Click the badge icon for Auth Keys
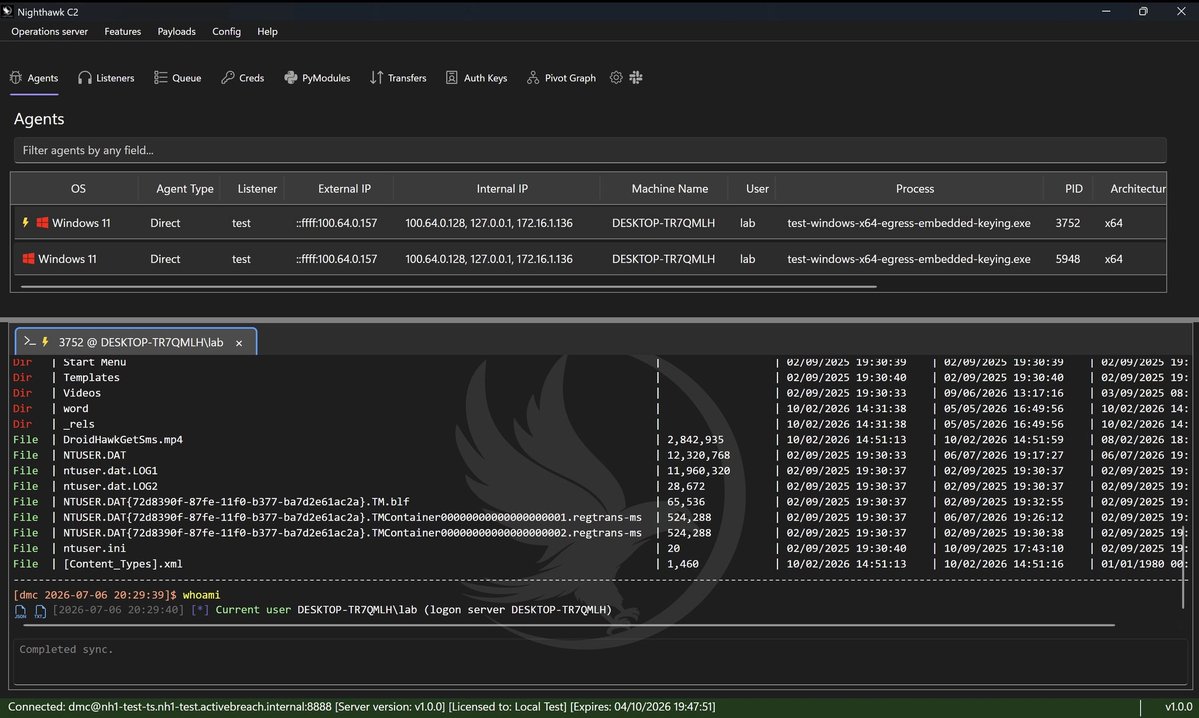1199x718 pixels. click(x=451, y=77)
